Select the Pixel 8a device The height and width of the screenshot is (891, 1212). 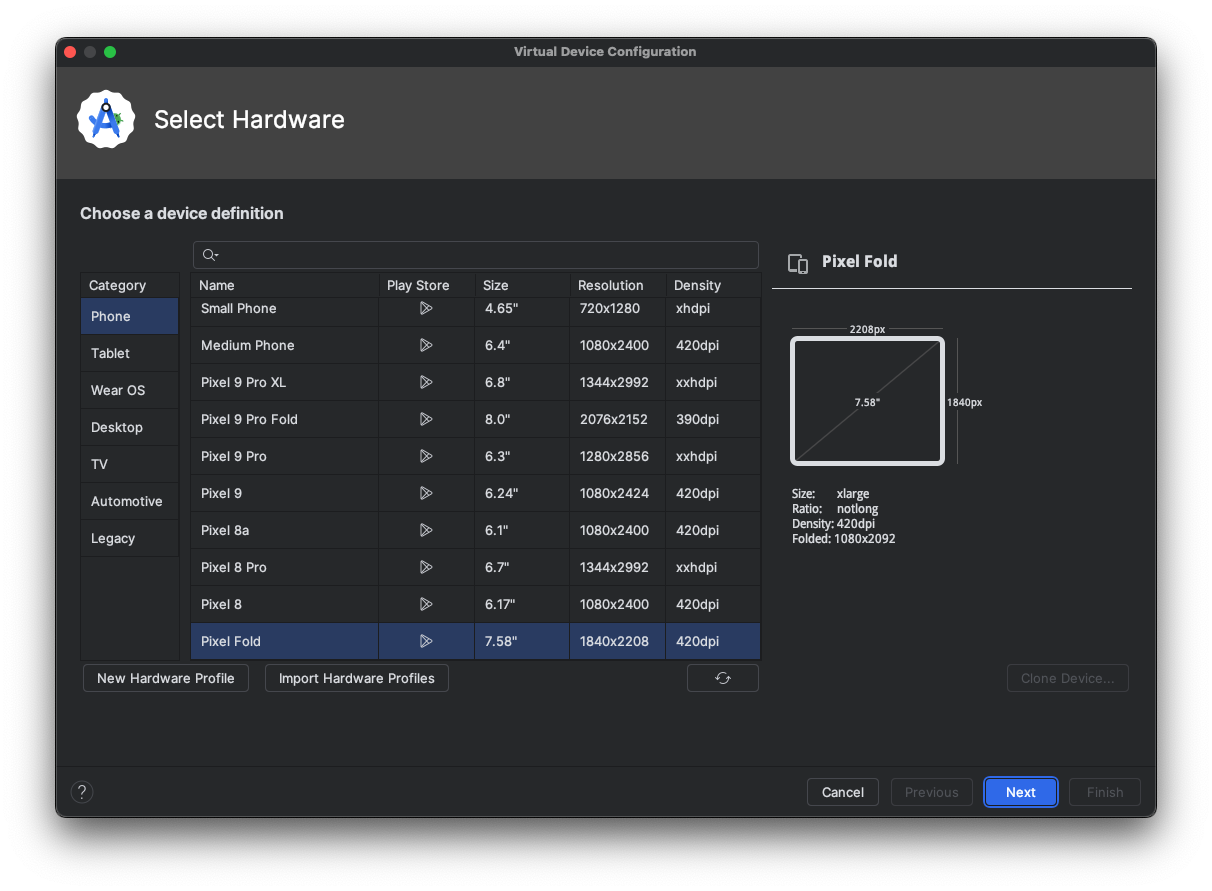coord(225,530)
